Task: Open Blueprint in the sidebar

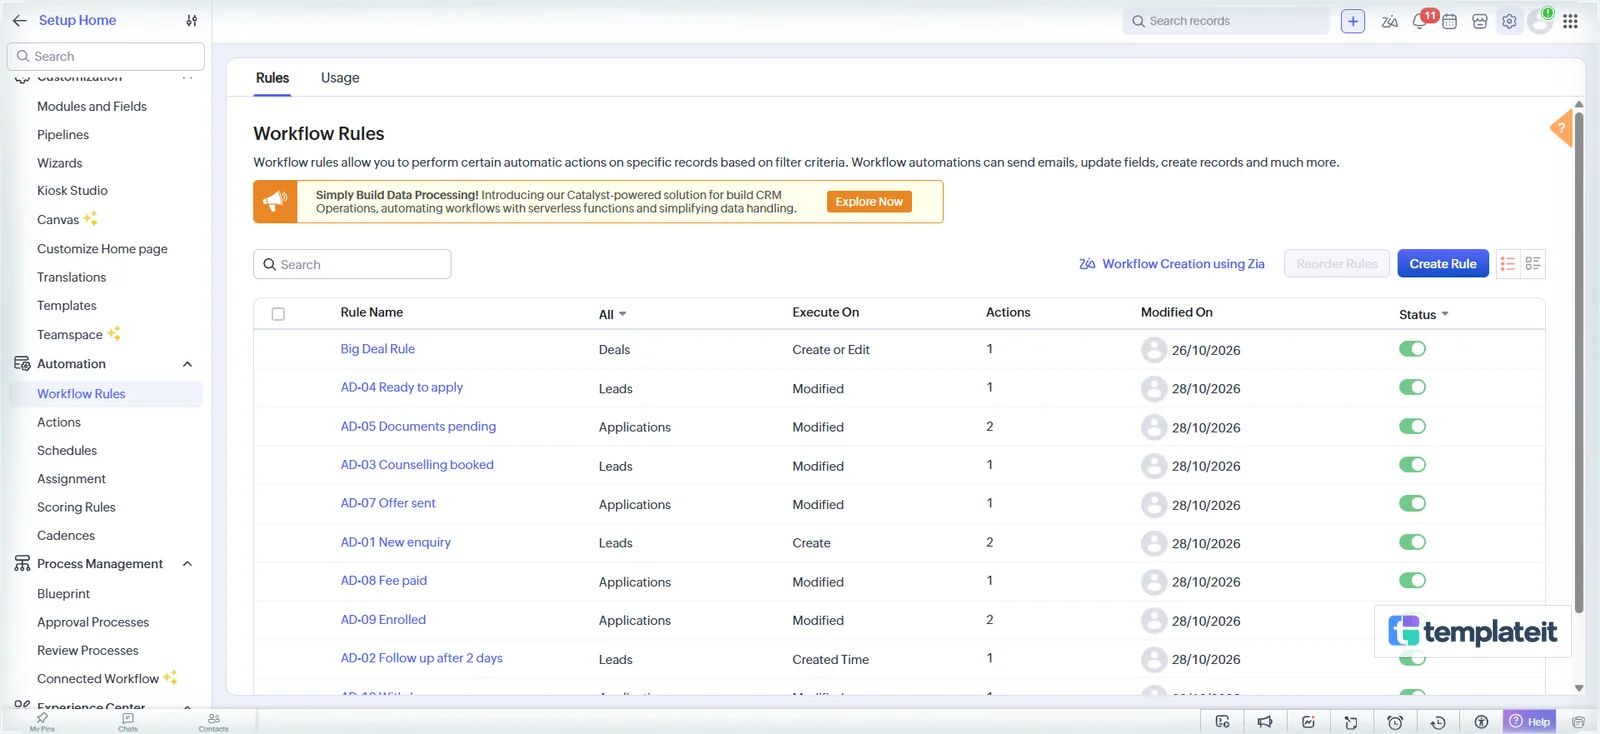Action: tap(63, 594)
